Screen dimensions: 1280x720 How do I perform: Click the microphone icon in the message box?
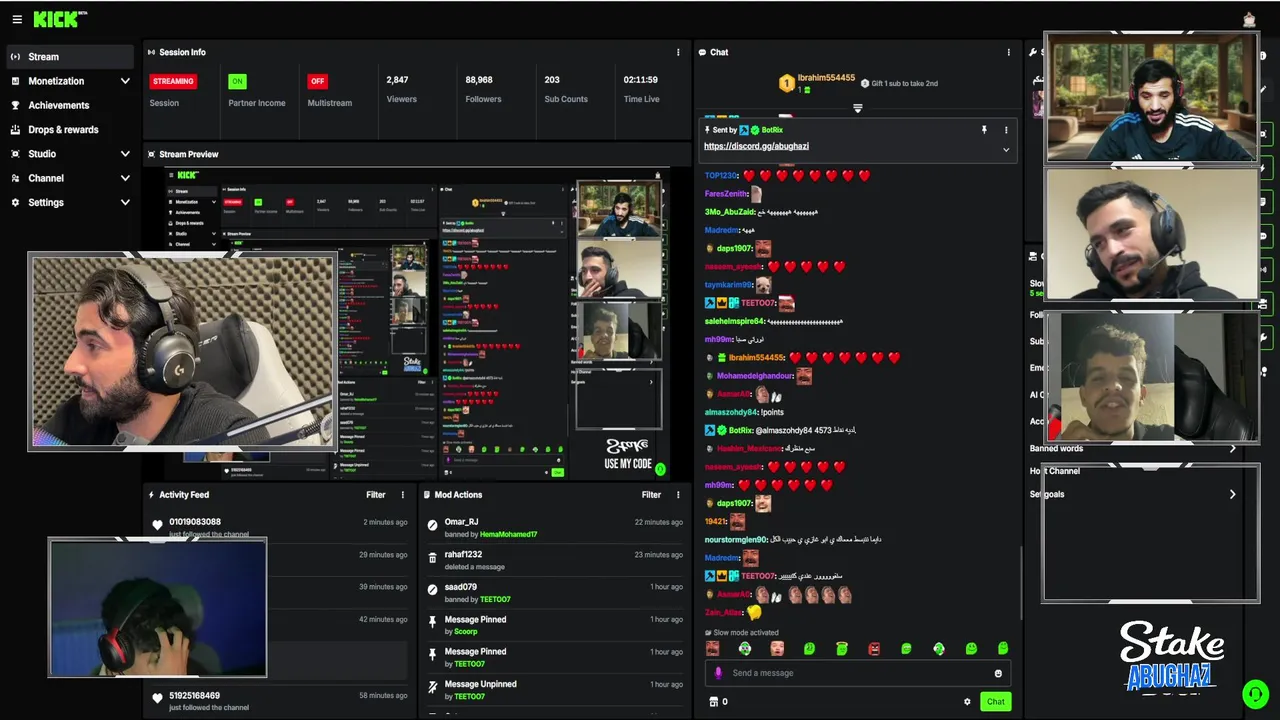(718, 673)
